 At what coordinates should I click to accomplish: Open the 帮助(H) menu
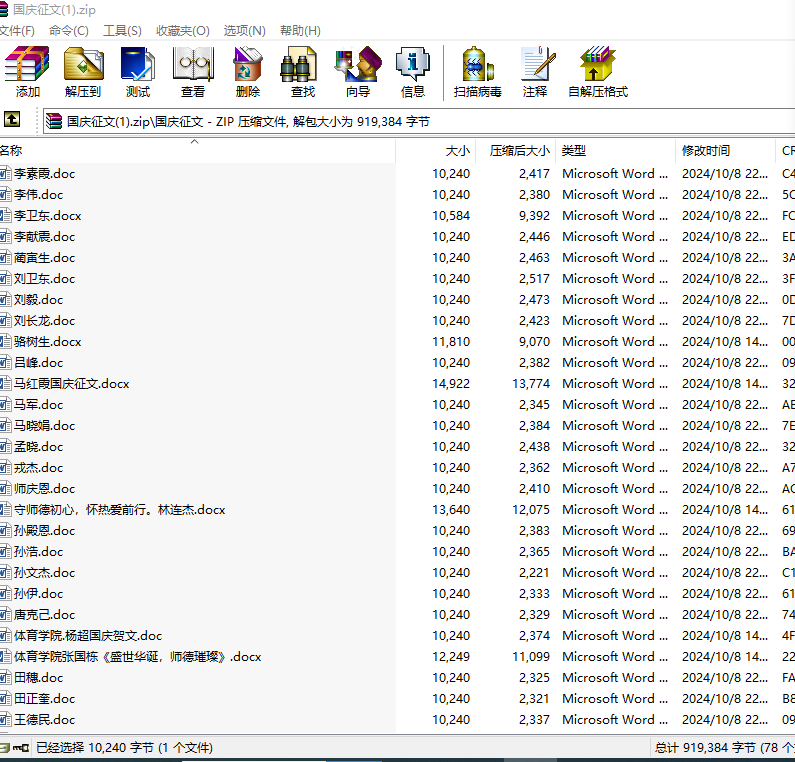click(300, 31)
